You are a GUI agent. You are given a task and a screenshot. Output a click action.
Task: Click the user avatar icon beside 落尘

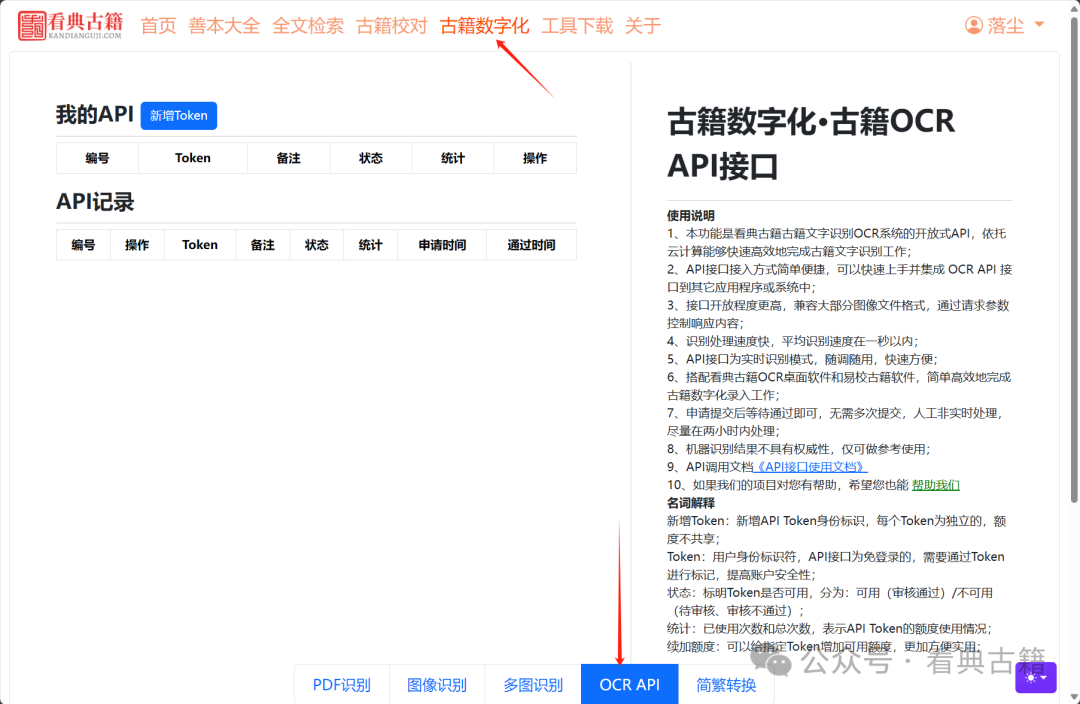click(x=972, y=24)
